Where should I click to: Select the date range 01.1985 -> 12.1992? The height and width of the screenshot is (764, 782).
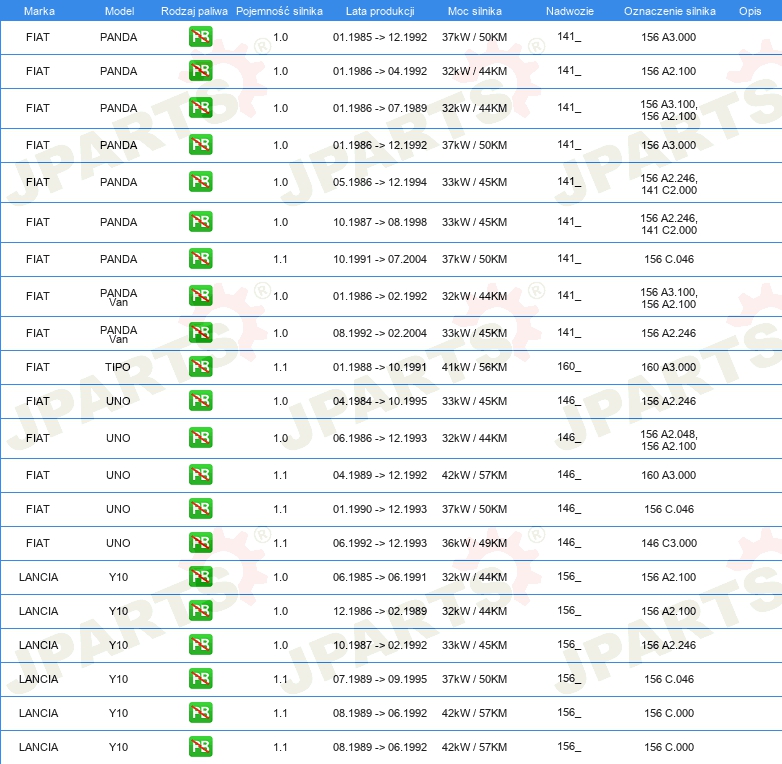(x=380, y=37)
